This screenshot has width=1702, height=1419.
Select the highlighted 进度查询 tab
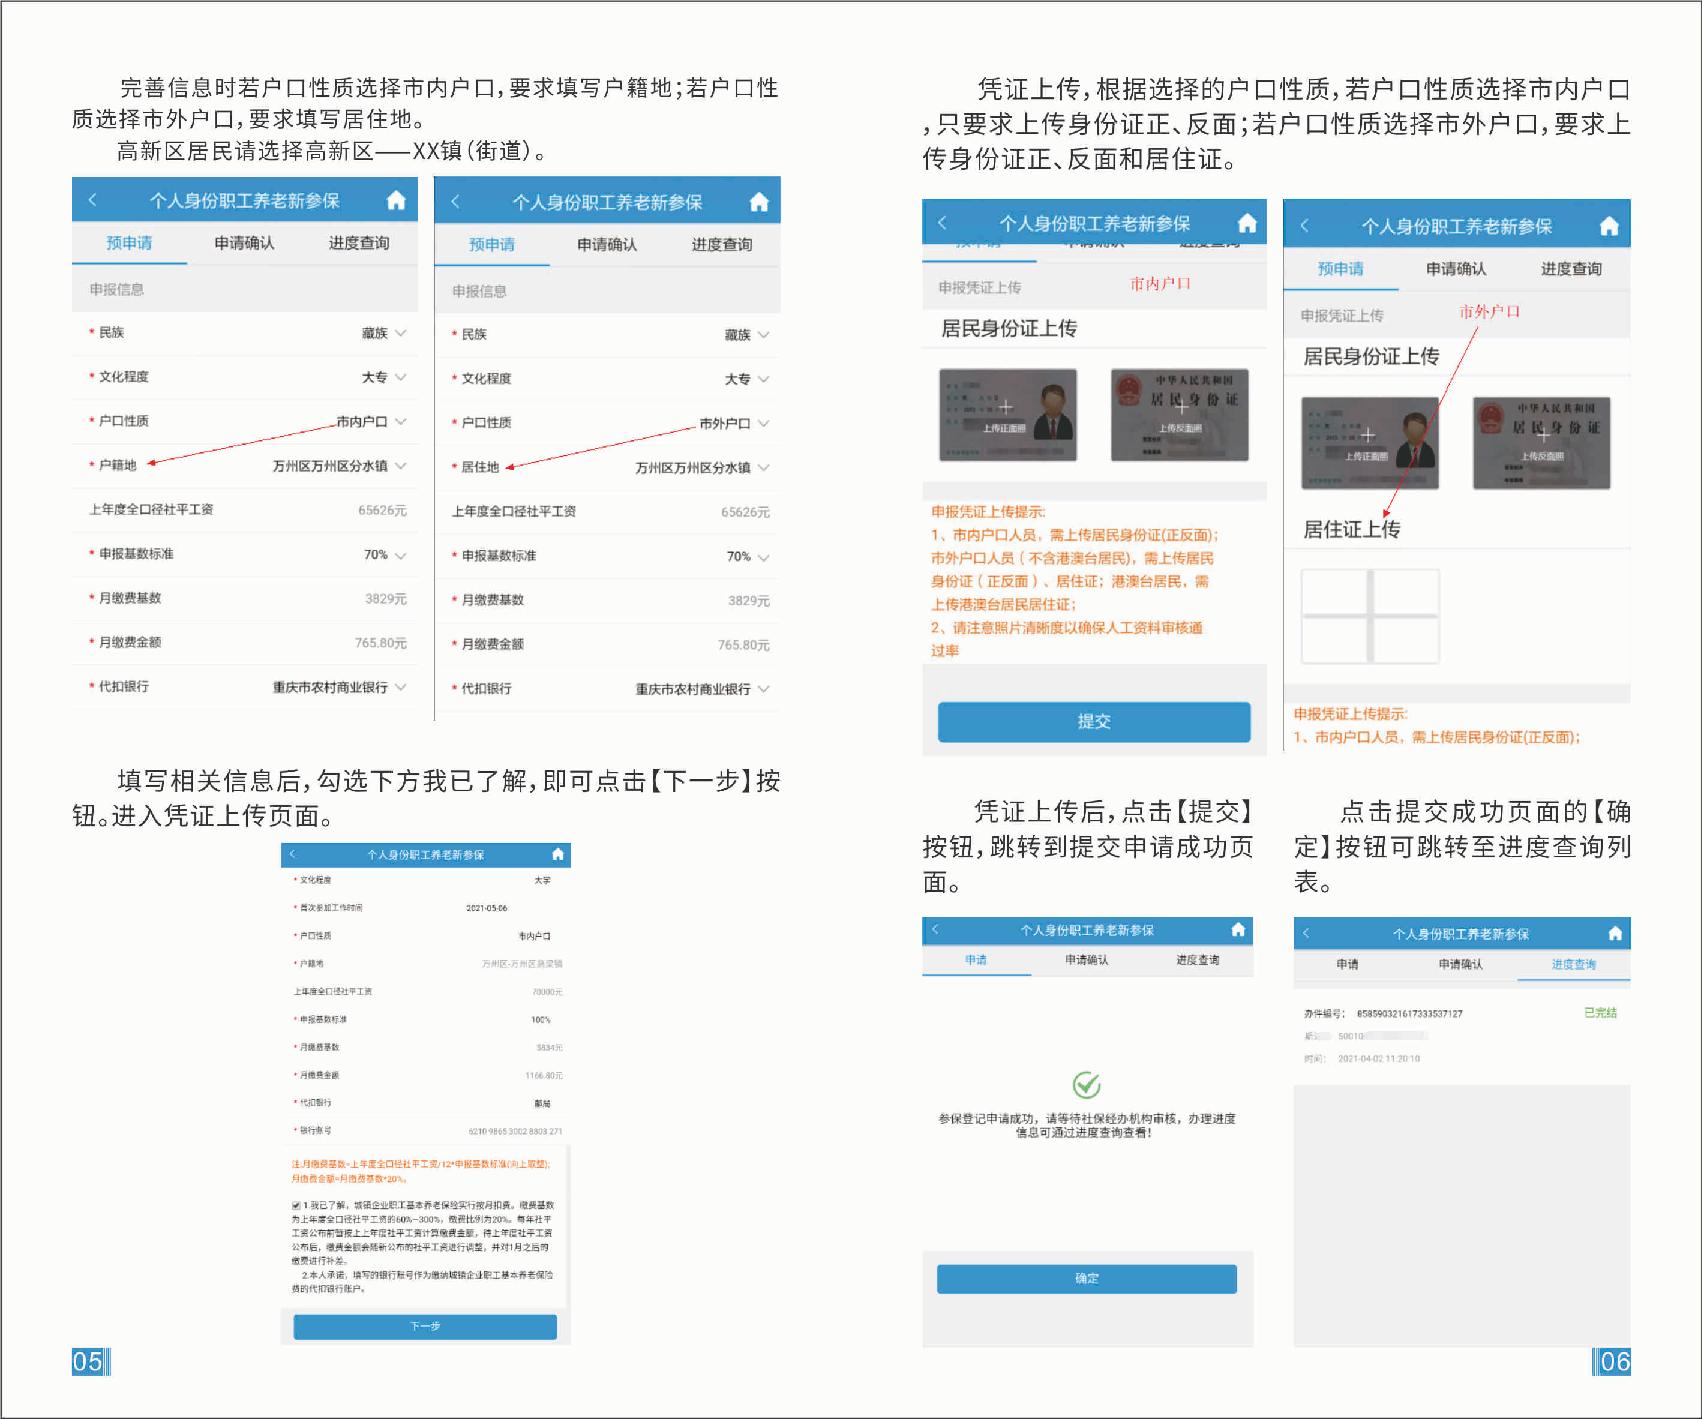(1573, 964)
